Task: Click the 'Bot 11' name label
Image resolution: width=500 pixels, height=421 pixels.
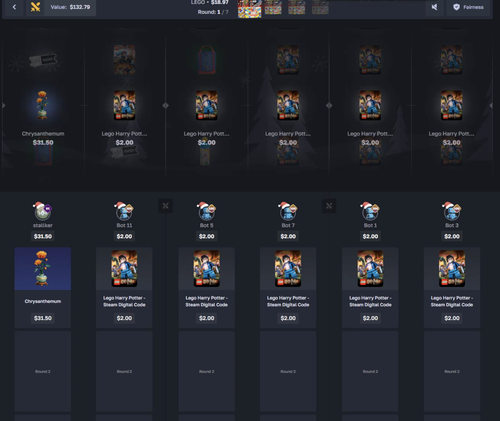Action: (124, 226)
